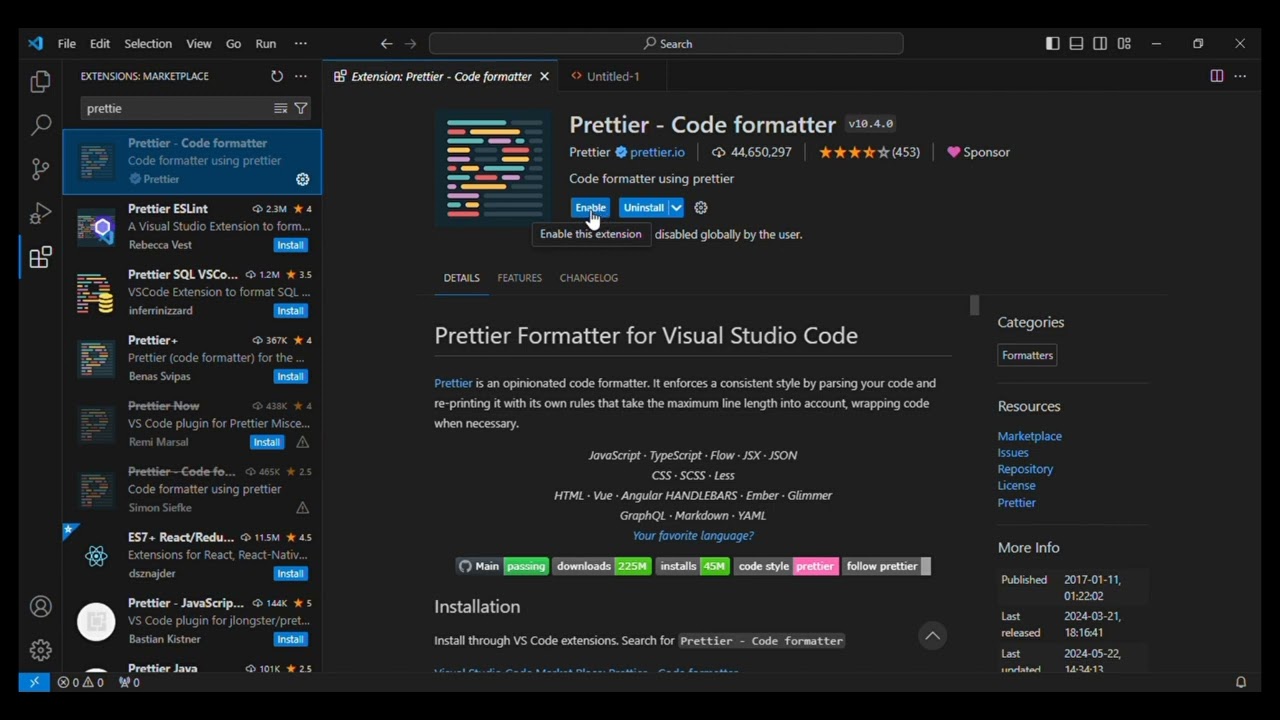Open the Repository resource link
This screenshot has width=1280, height=720.
1024,469
